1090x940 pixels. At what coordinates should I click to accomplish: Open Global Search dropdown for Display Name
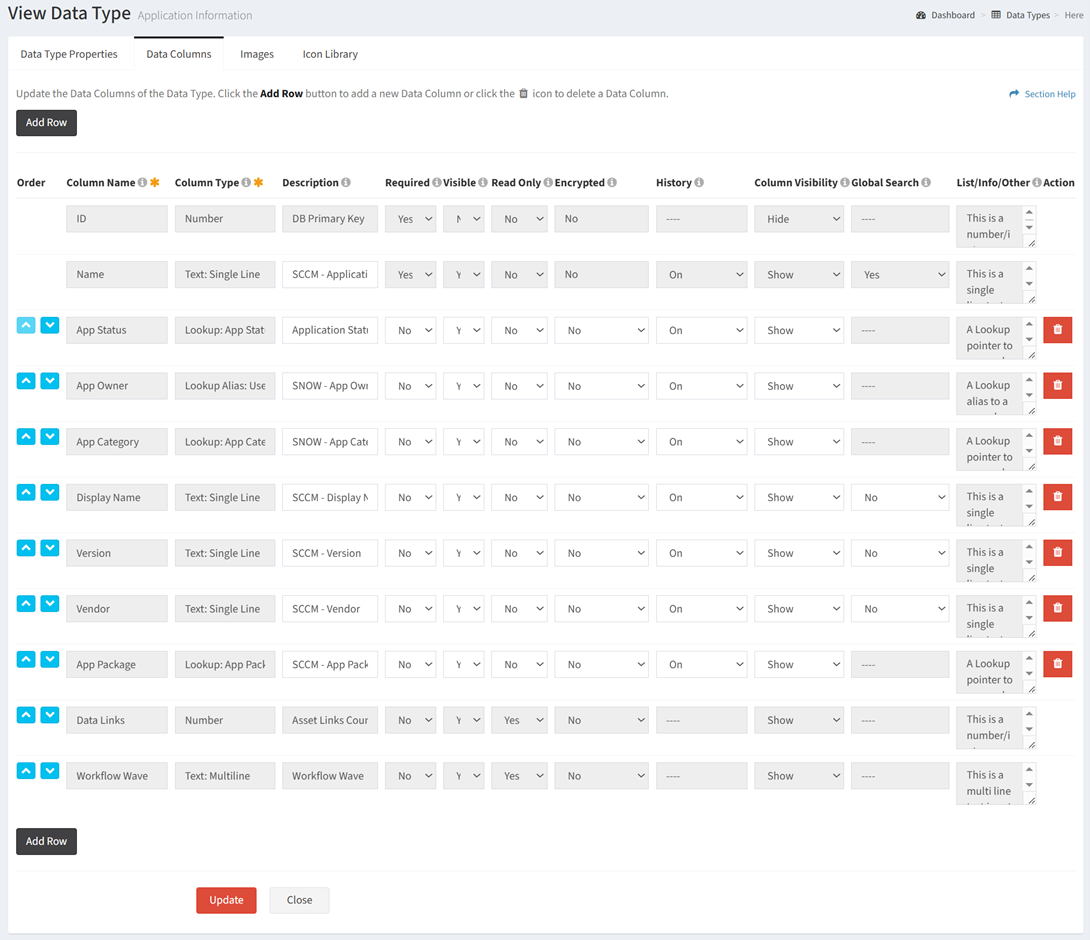900,497
